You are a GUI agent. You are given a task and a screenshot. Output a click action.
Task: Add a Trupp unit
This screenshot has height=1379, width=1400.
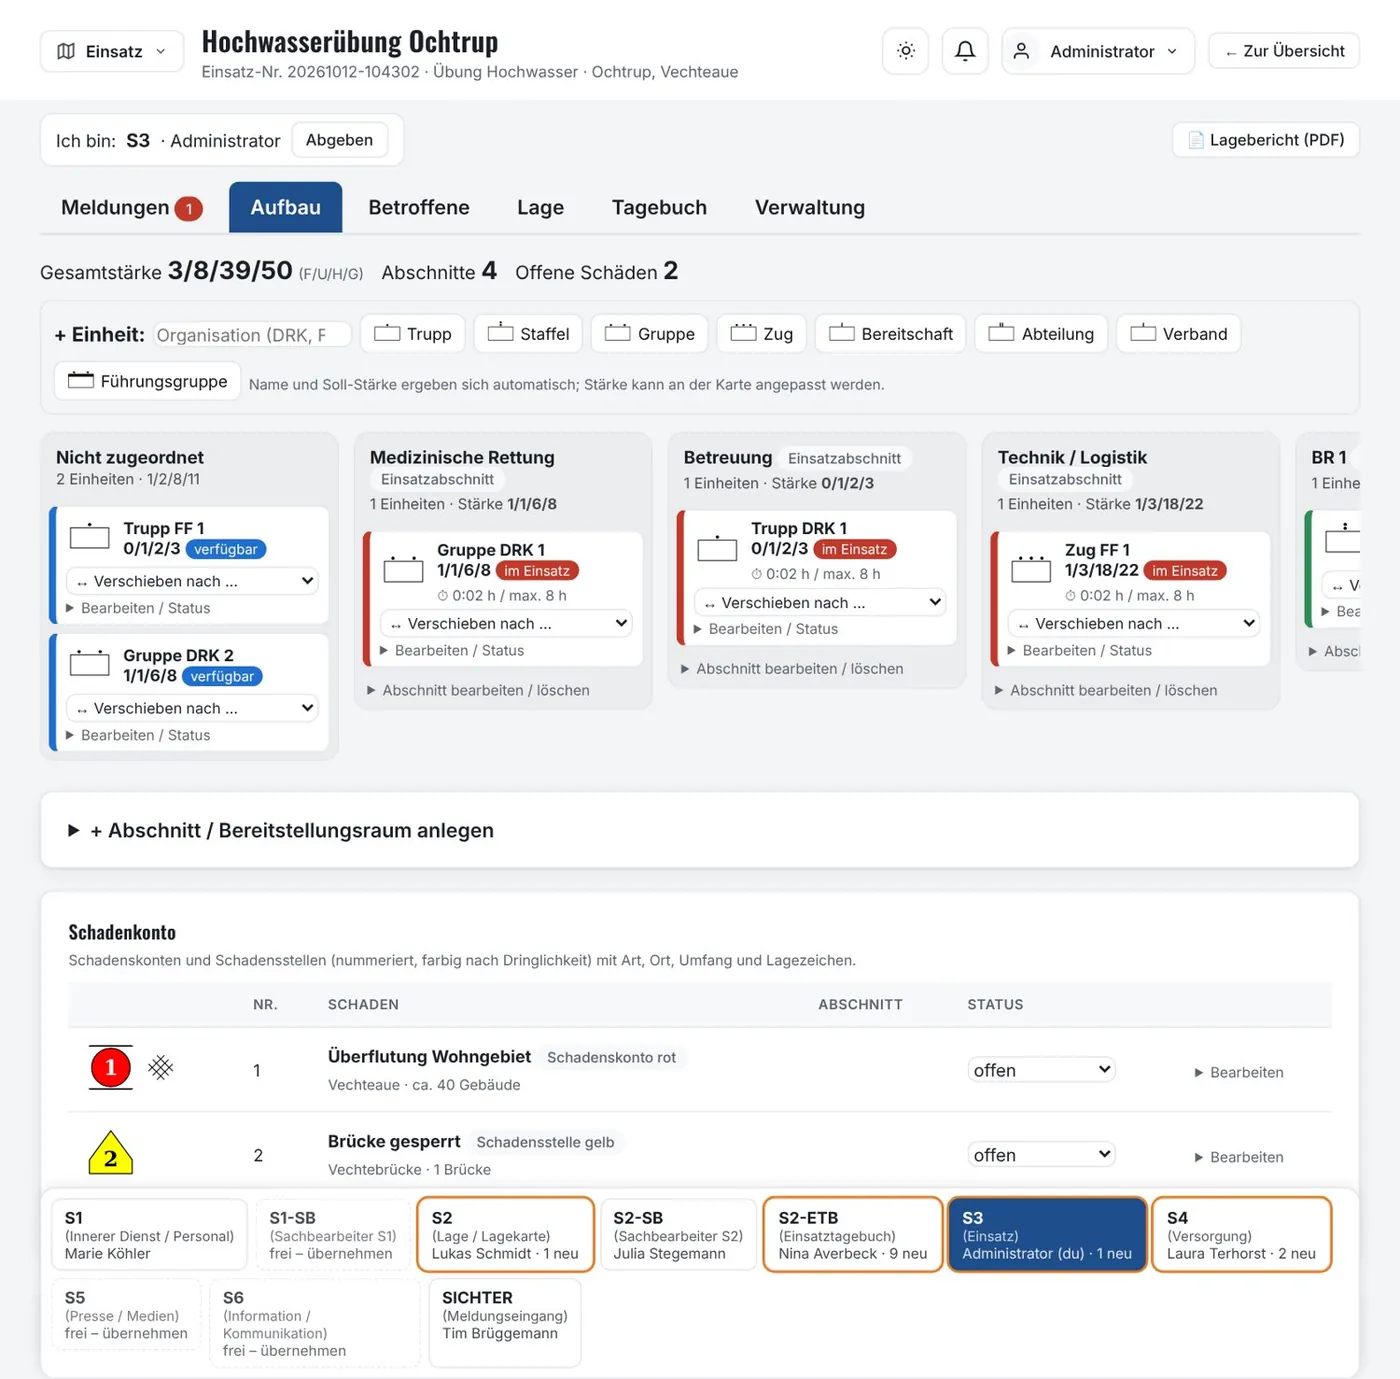pos(413,334)
